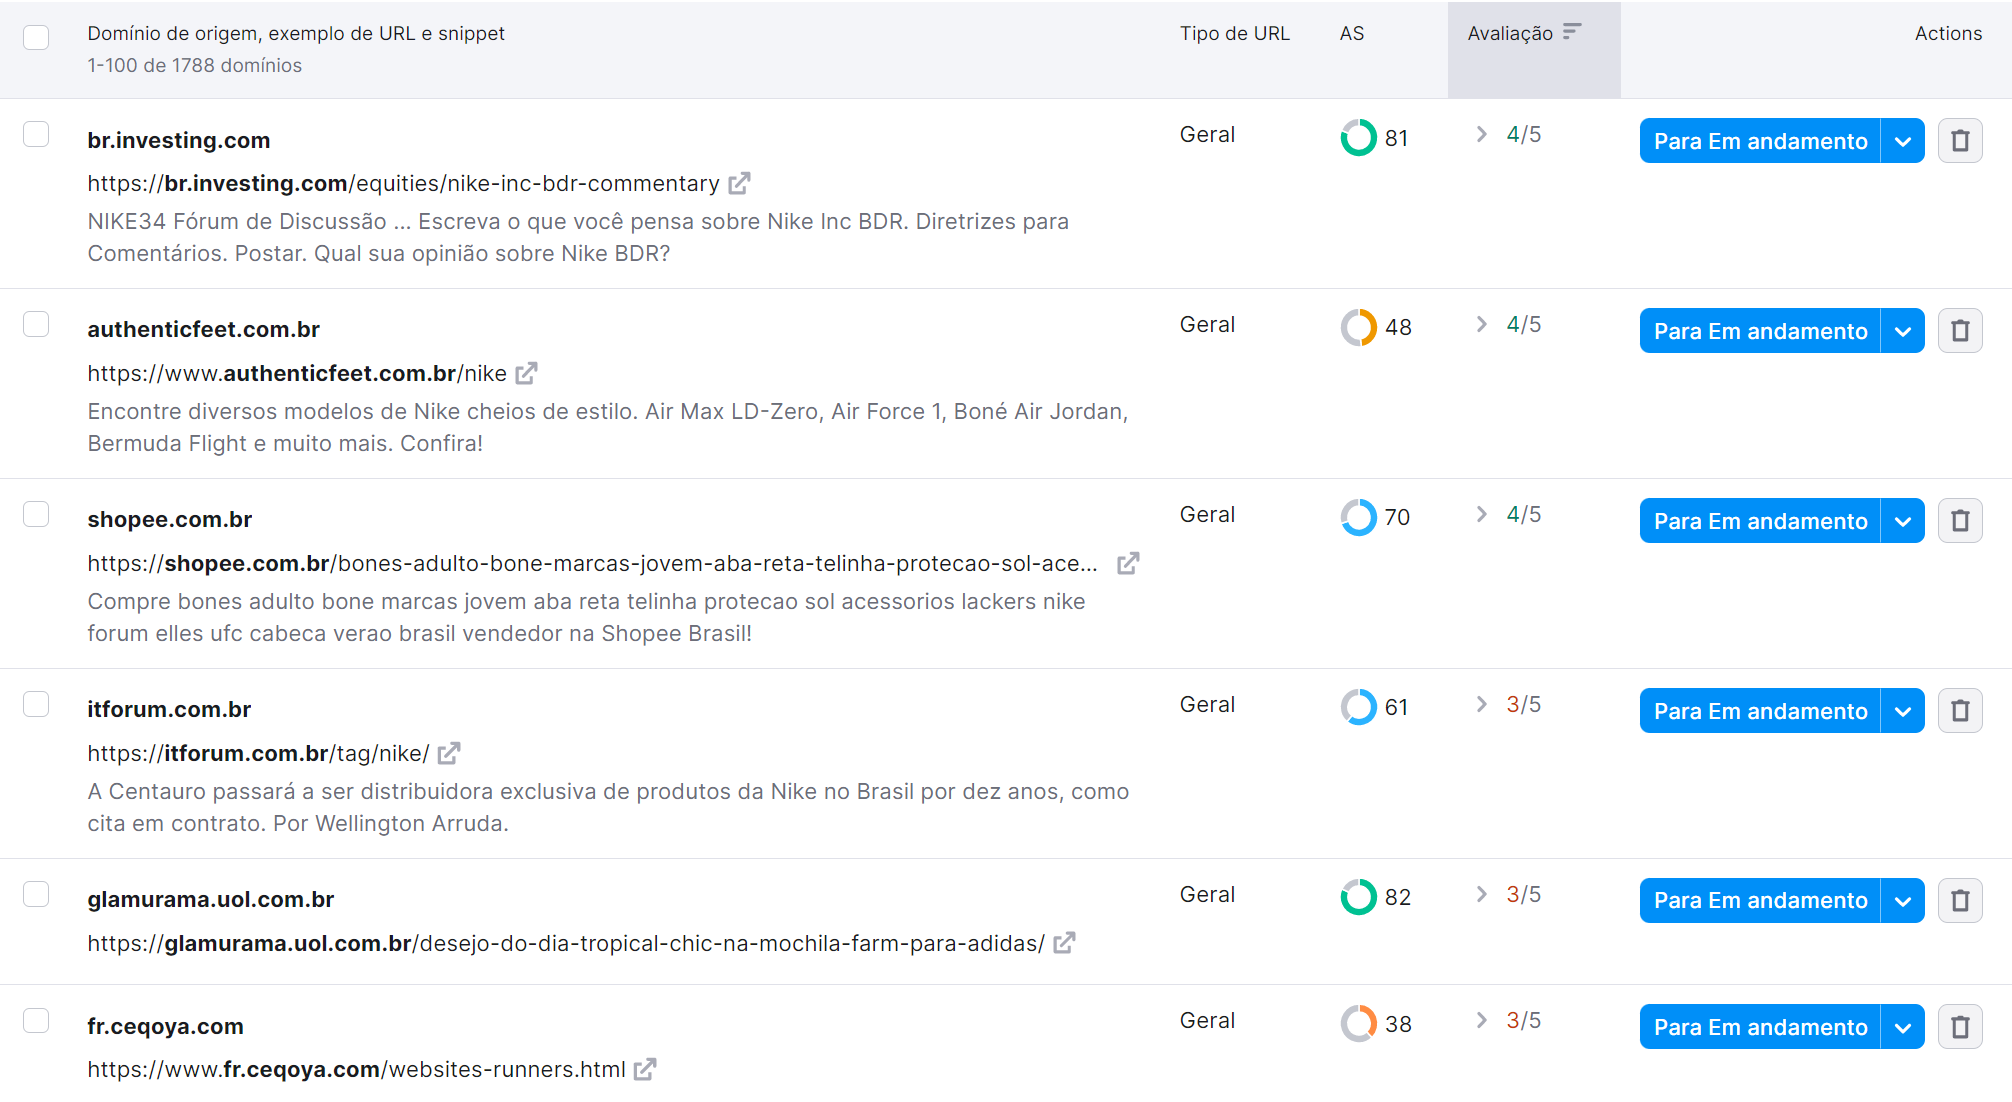The image size is (2012, 1102).
Task: Click Actions column header
Action: 1948,34
